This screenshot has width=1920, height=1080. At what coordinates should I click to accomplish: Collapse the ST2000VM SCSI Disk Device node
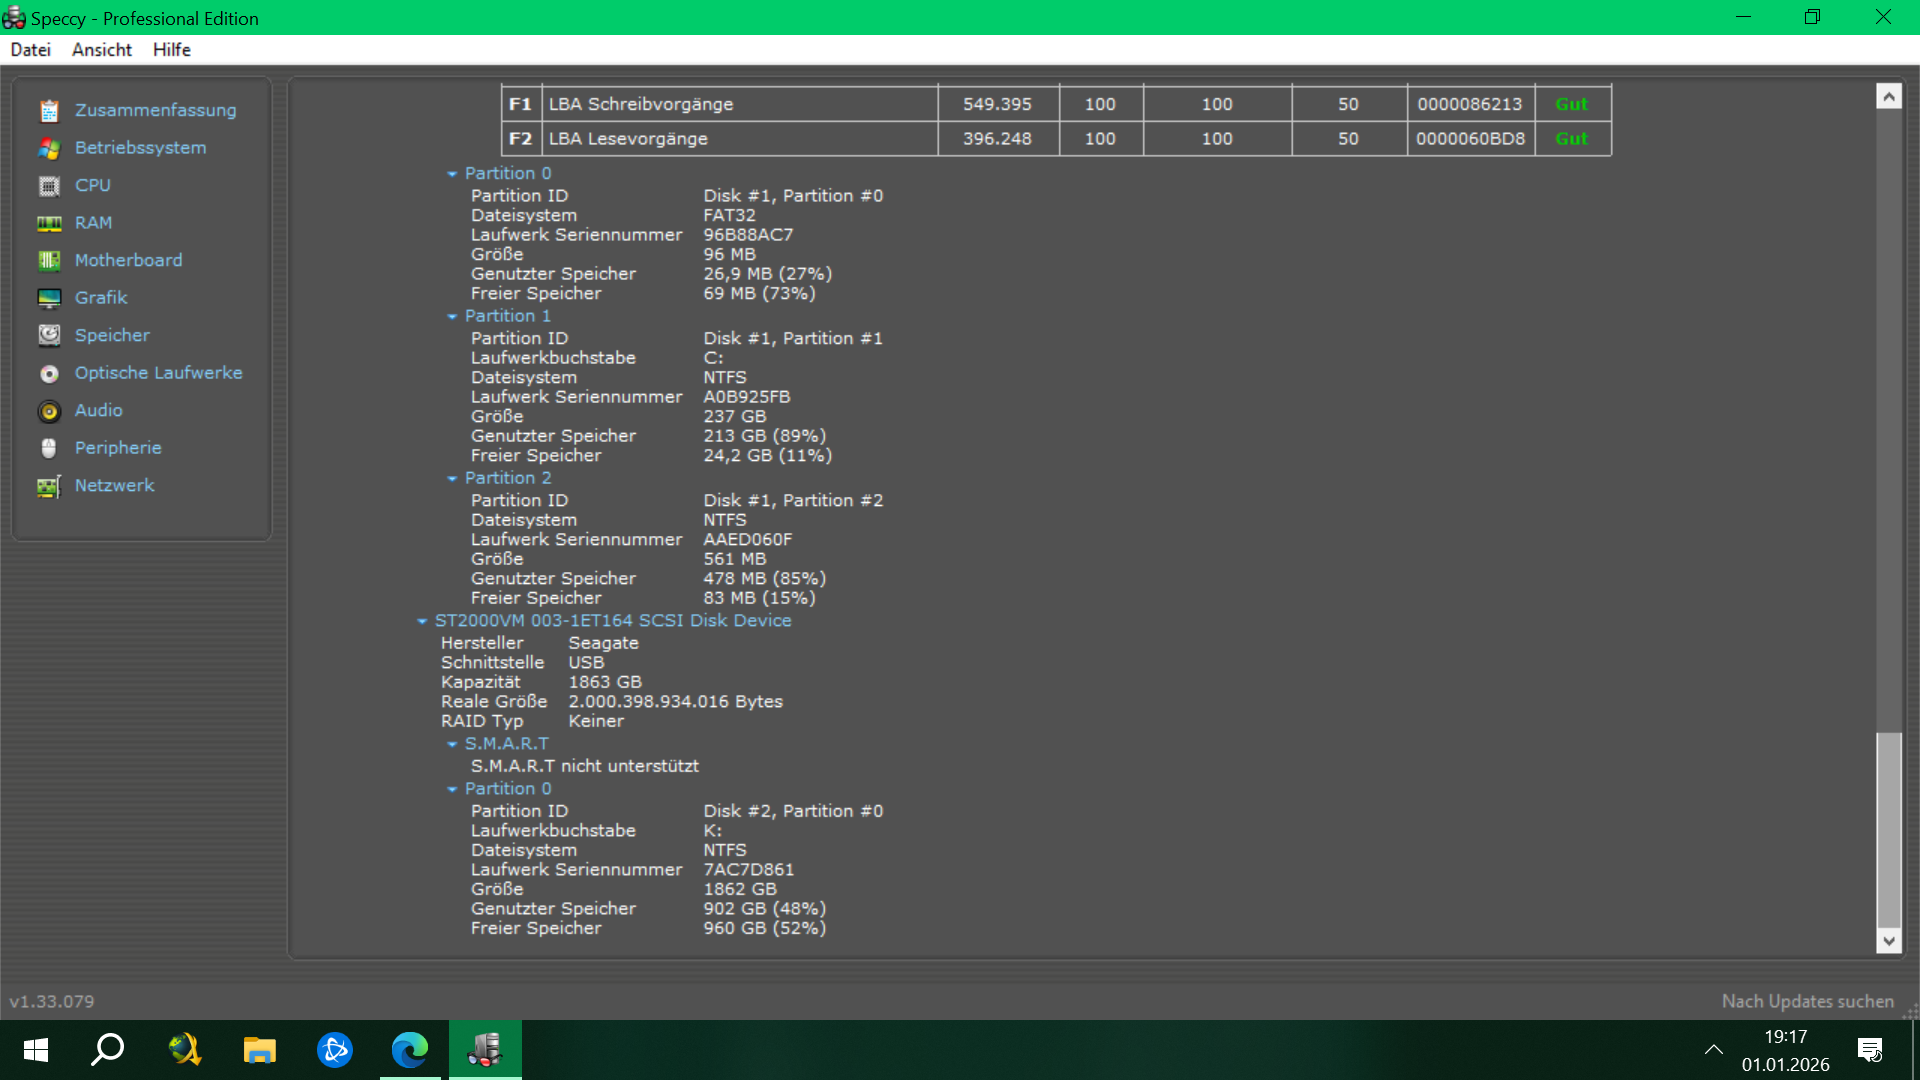click(422, 621)
